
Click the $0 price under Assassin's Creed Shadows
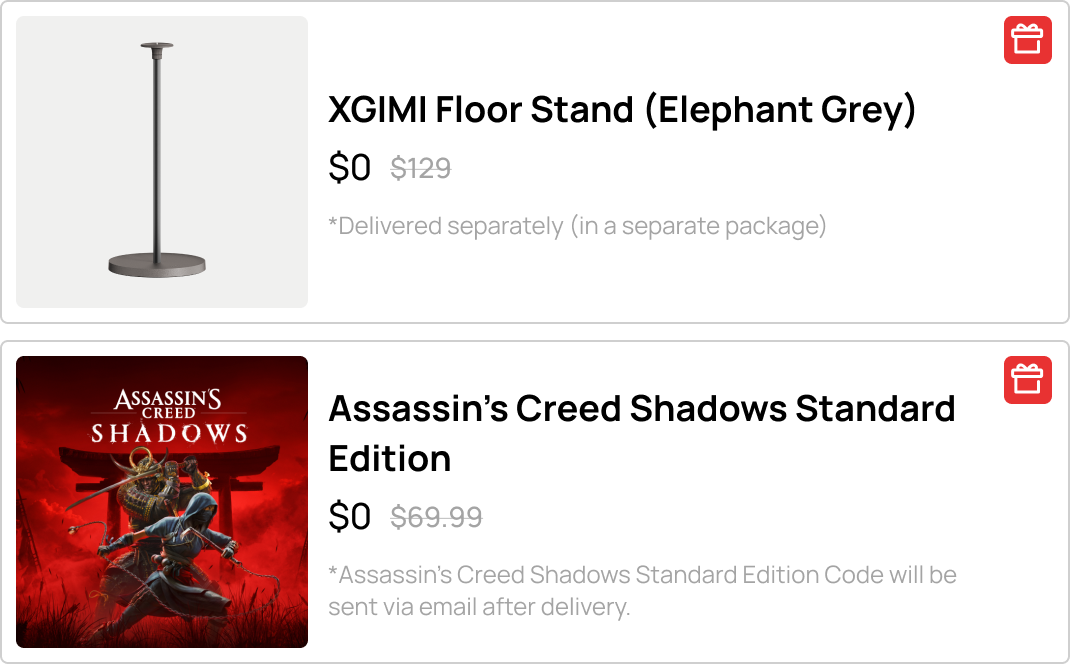pos(349,517)
